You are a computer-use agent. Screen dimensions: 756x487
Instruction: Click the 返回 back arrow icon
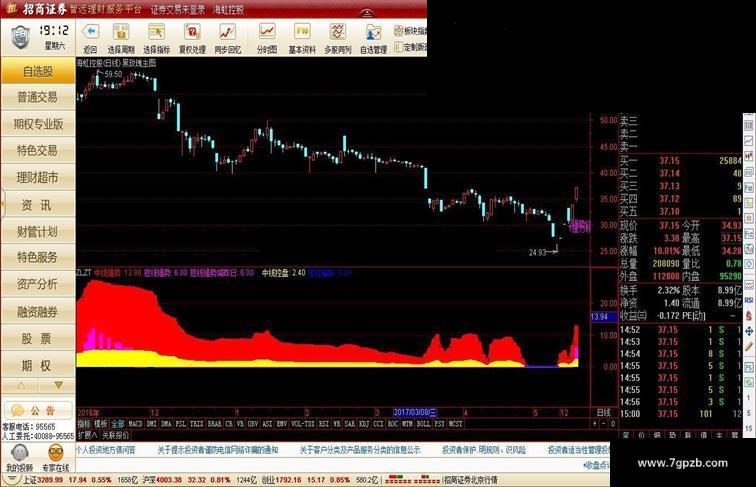90,33
